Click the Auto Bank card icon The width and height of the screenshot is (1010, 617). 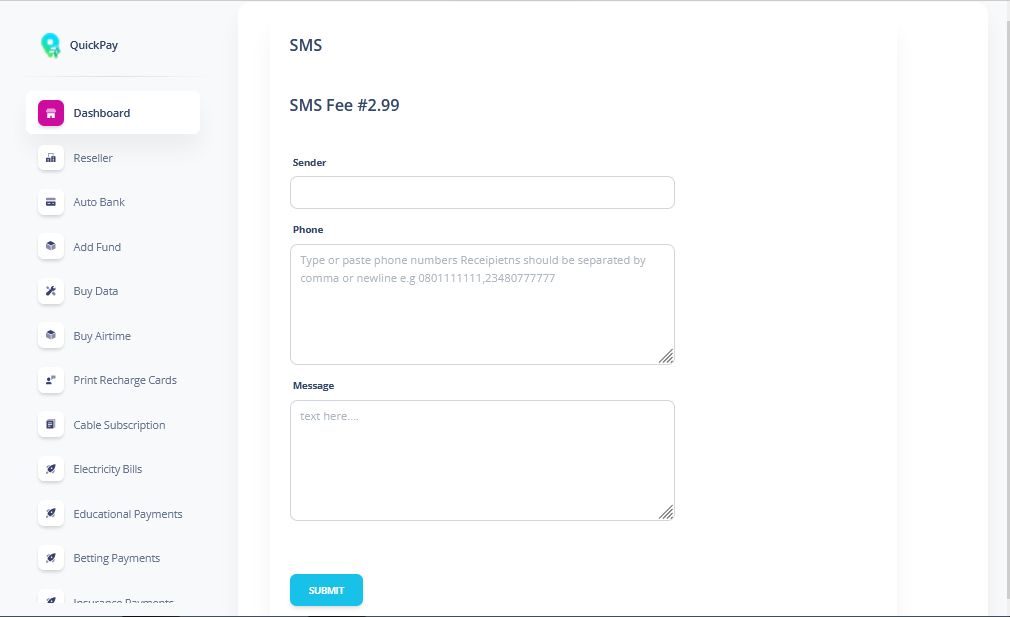point(51,202)
